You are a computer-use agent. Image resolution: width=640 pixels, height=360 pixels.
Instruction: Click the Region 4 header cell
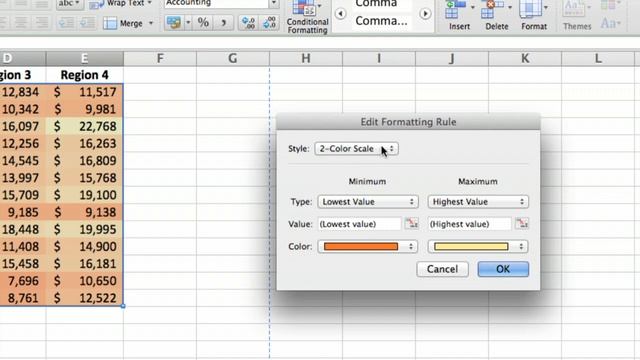[84, 75]
